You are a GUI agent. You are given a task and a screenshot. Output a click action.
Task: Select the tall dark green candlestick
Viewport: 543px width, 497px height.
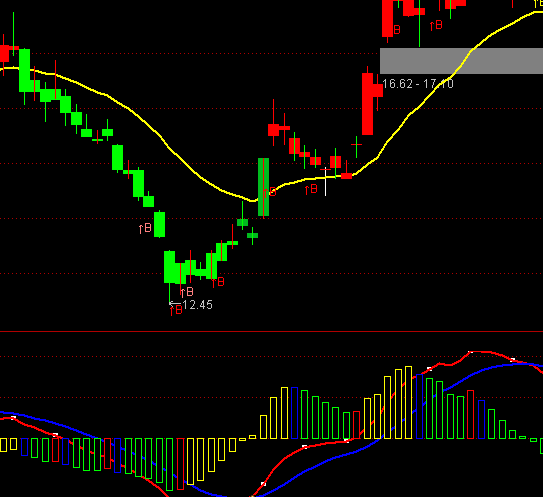tap(264, 187)
